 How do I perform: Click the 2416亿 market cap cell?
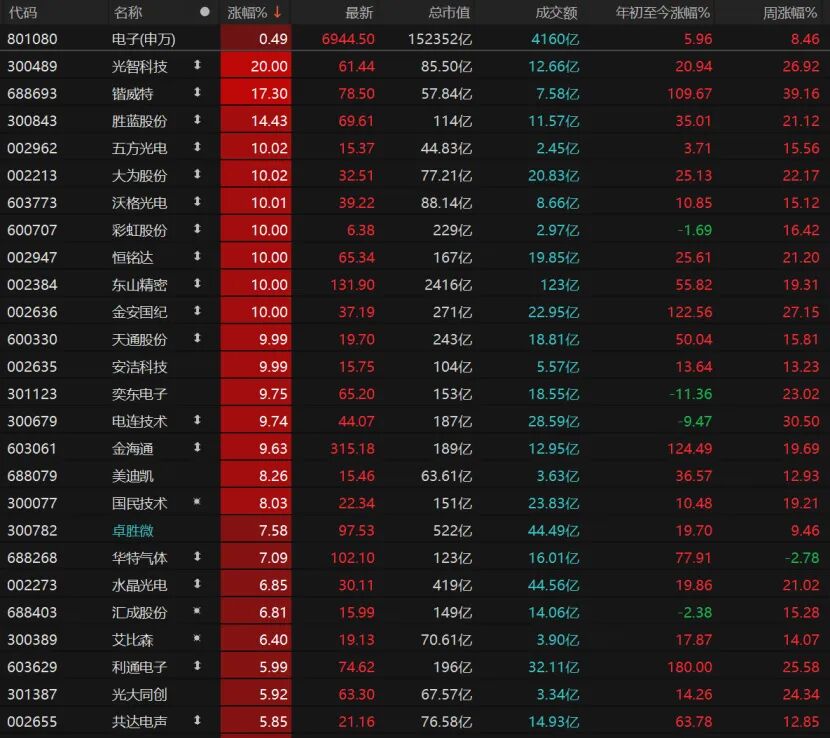pyautogui.click(x=448, y=285)
